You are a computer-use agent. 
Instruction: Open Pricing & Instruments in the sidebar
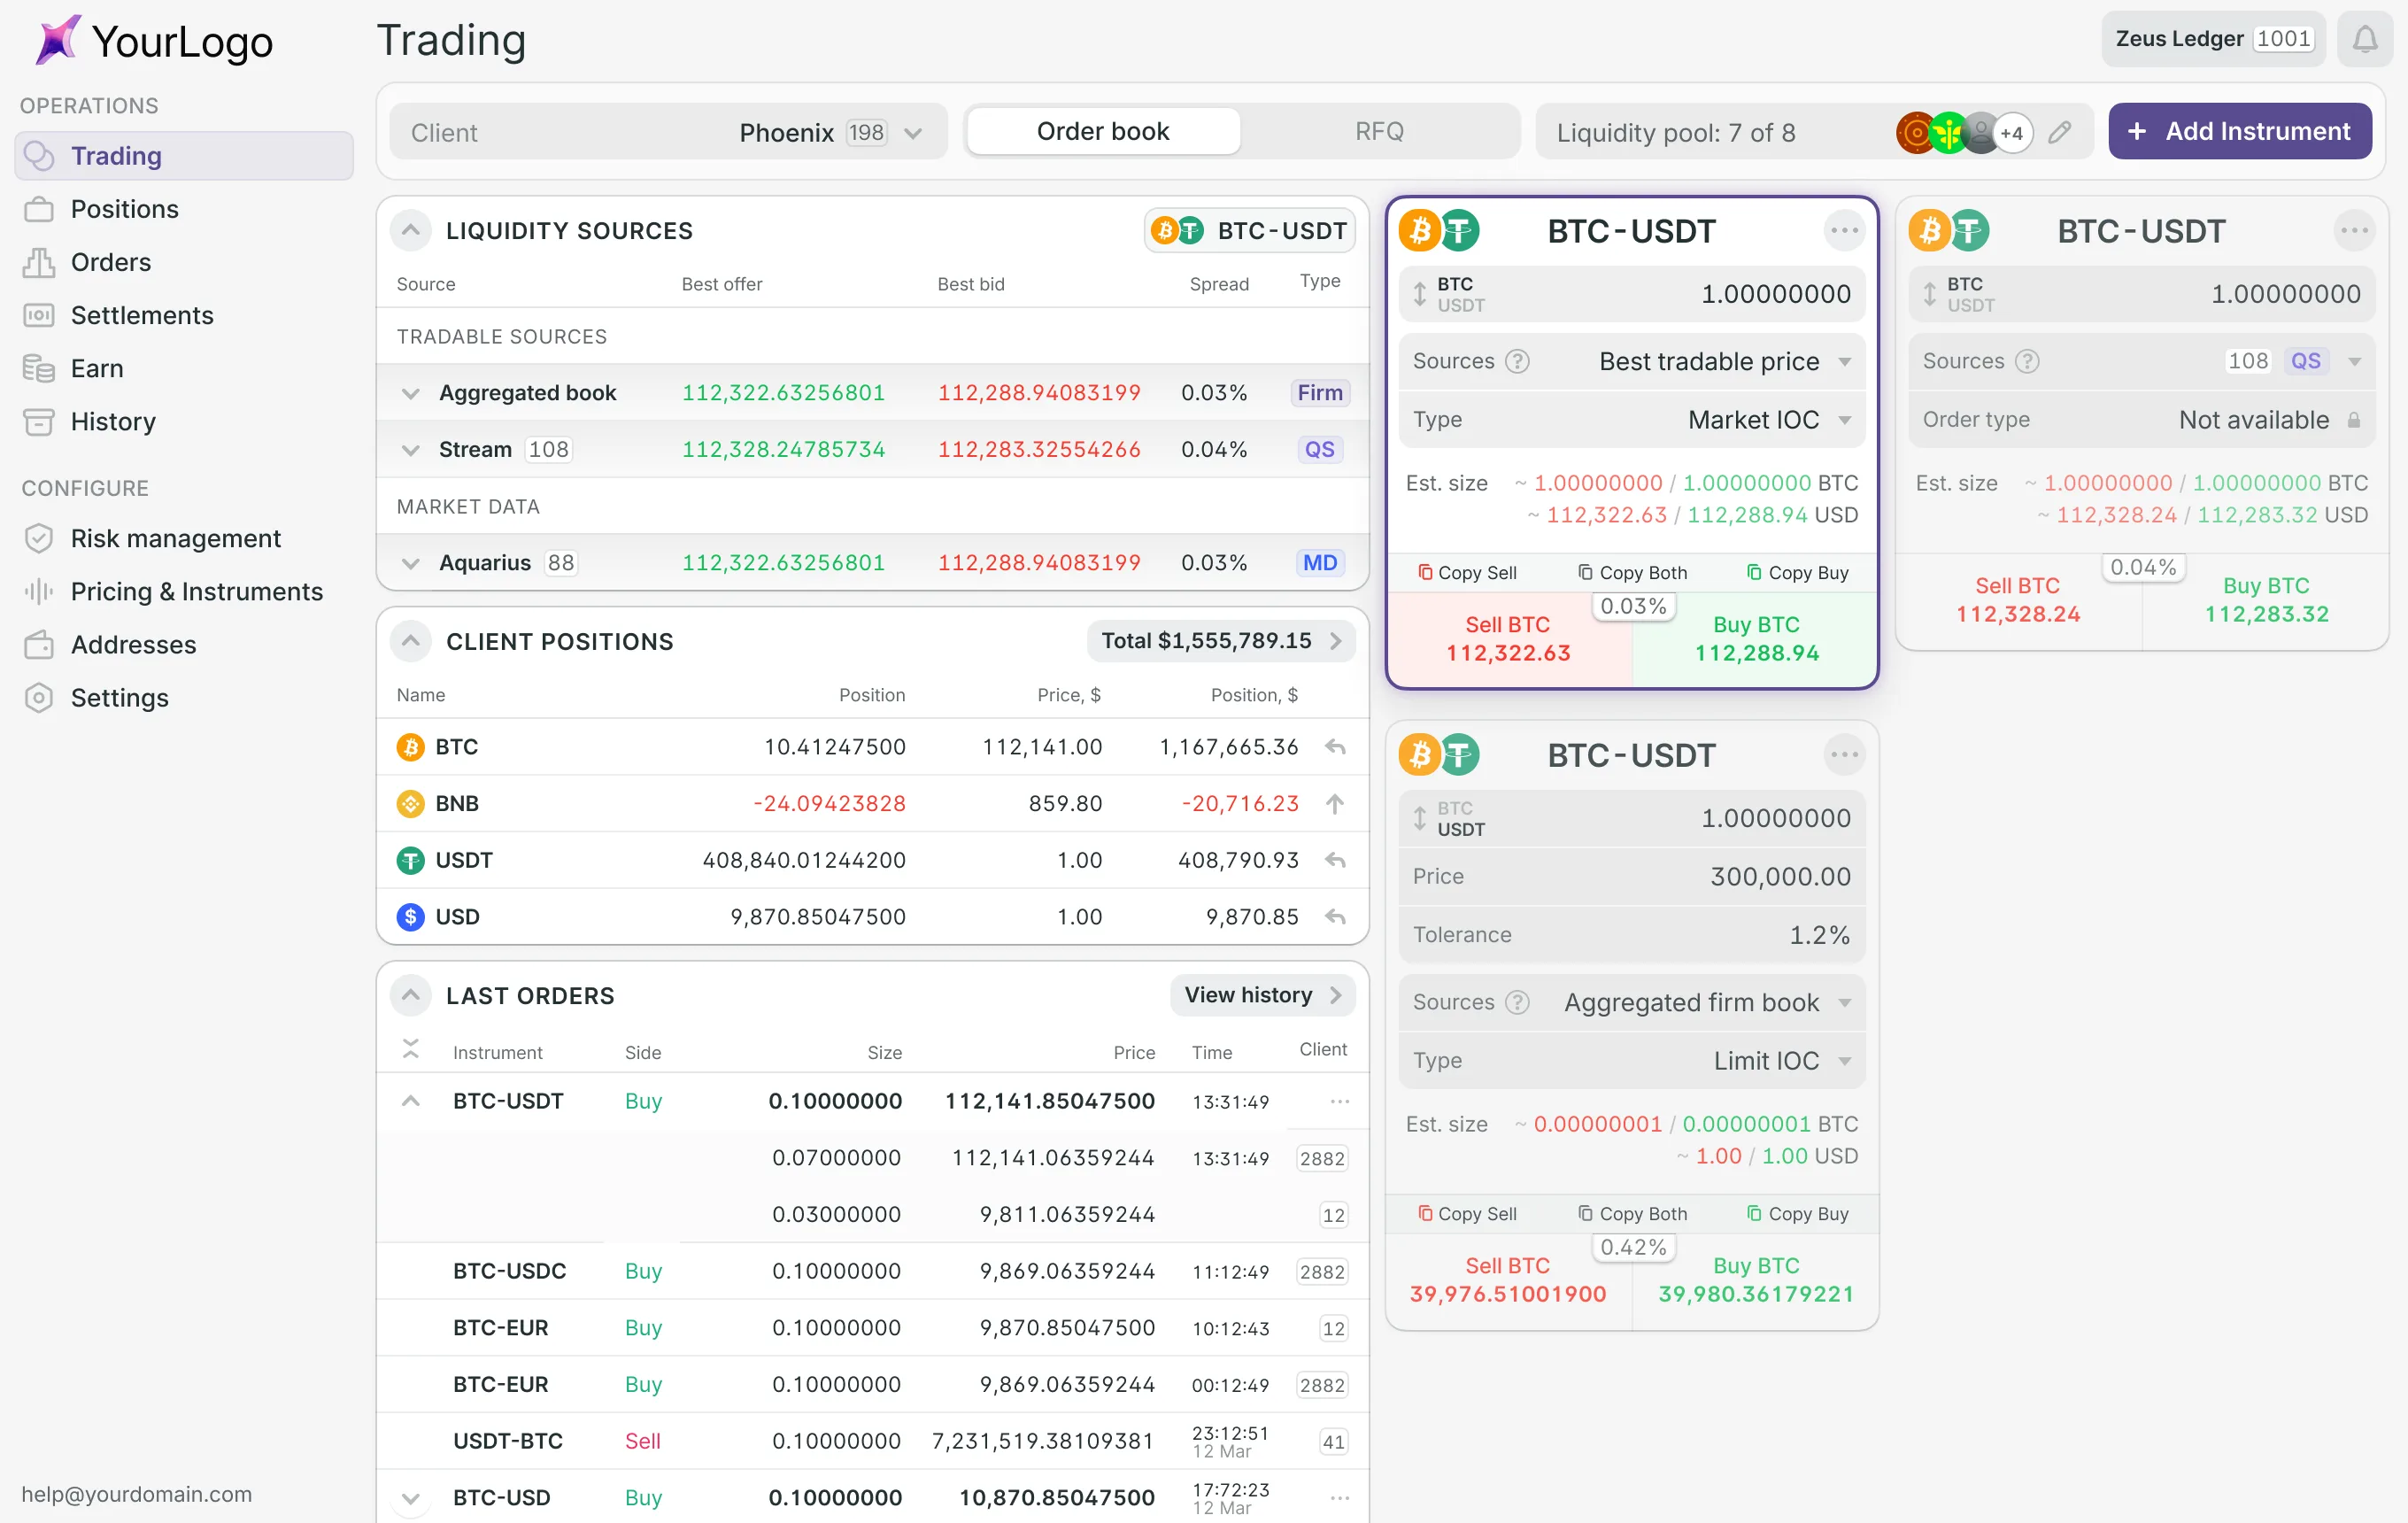196,591
